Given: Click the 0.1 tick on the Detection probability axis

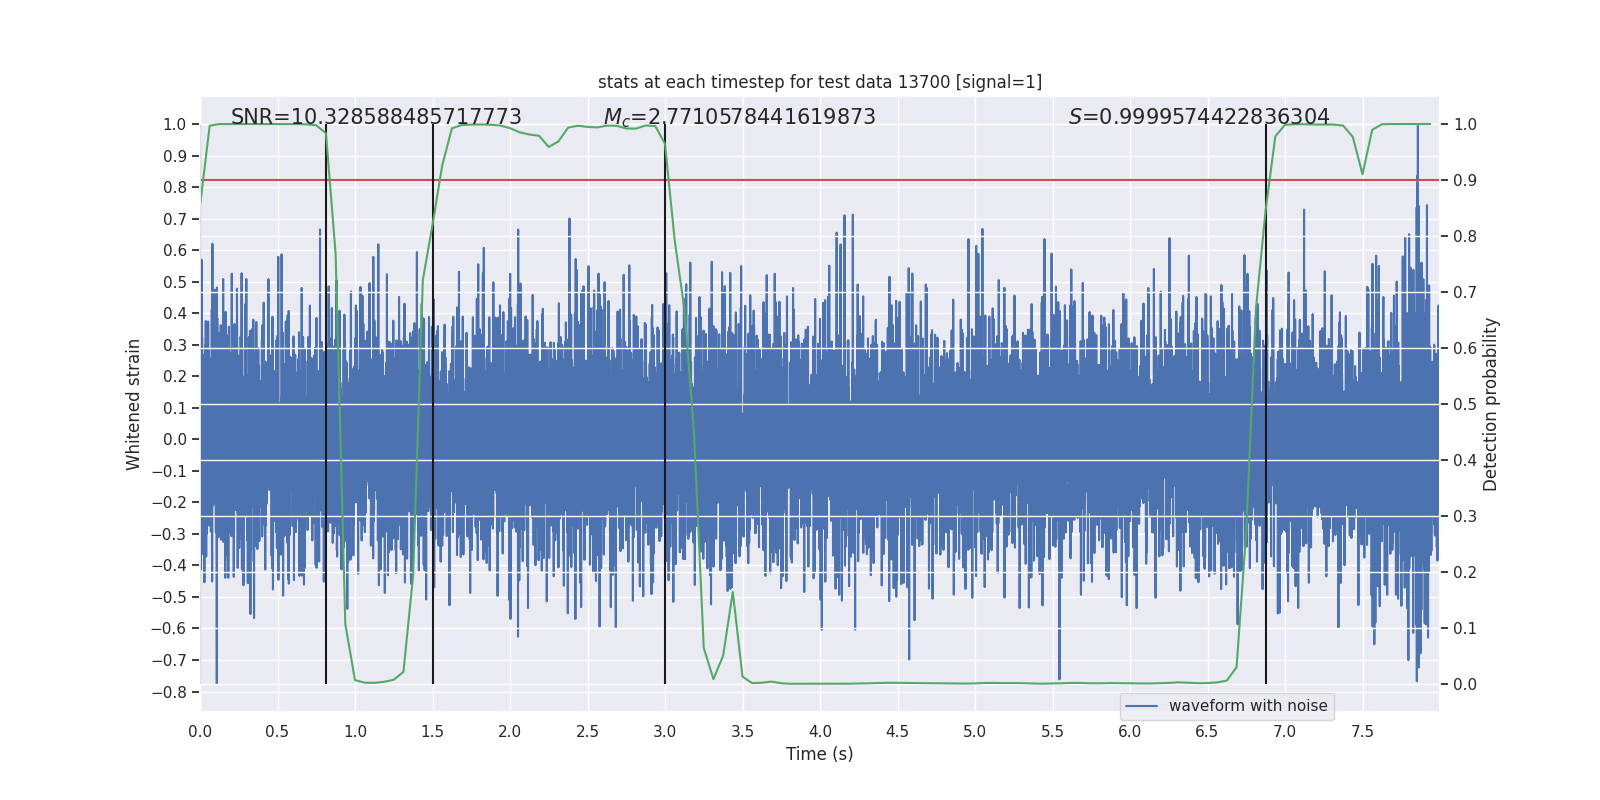Looking at the screenshot, I should tap(1465, 628).
